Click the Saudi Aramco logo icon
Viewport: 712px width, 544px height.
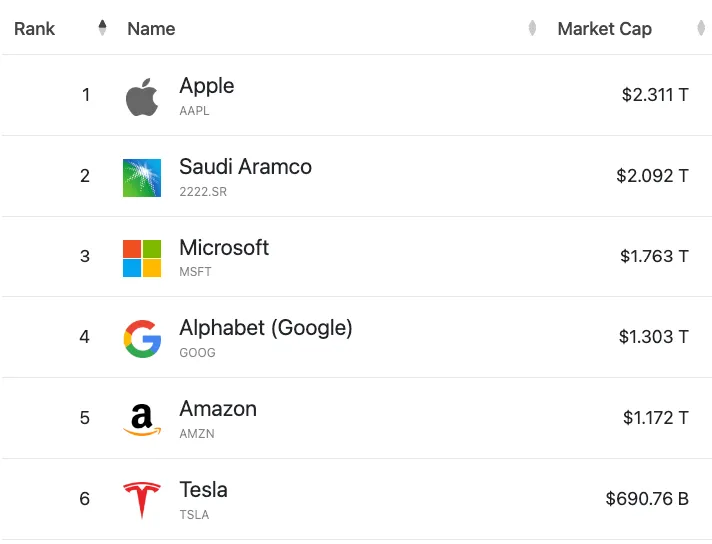(x=142, y=177)
